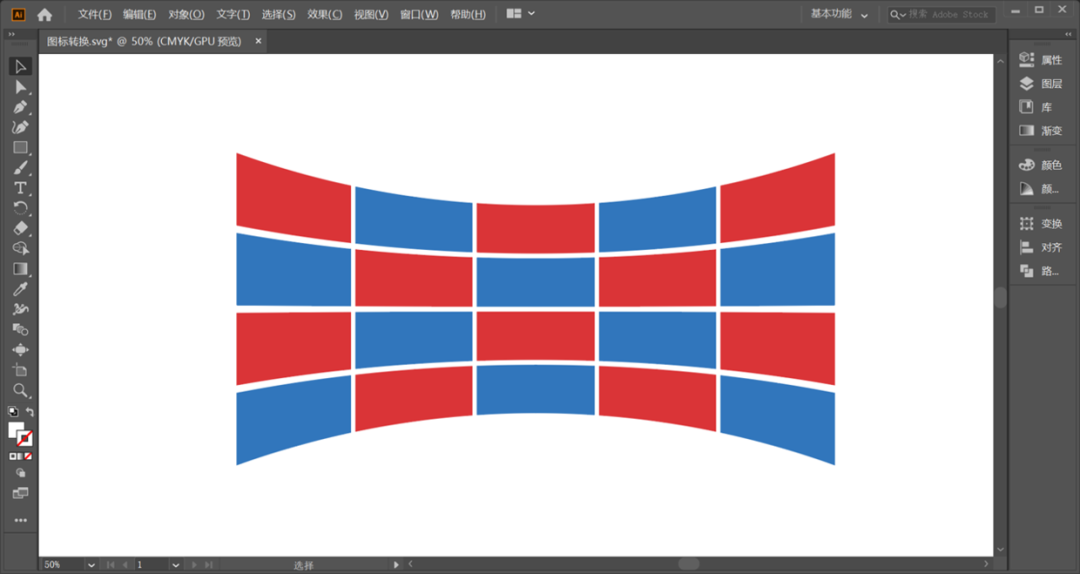Click the 对齐 (Align) panel button

coord(1041,247)
